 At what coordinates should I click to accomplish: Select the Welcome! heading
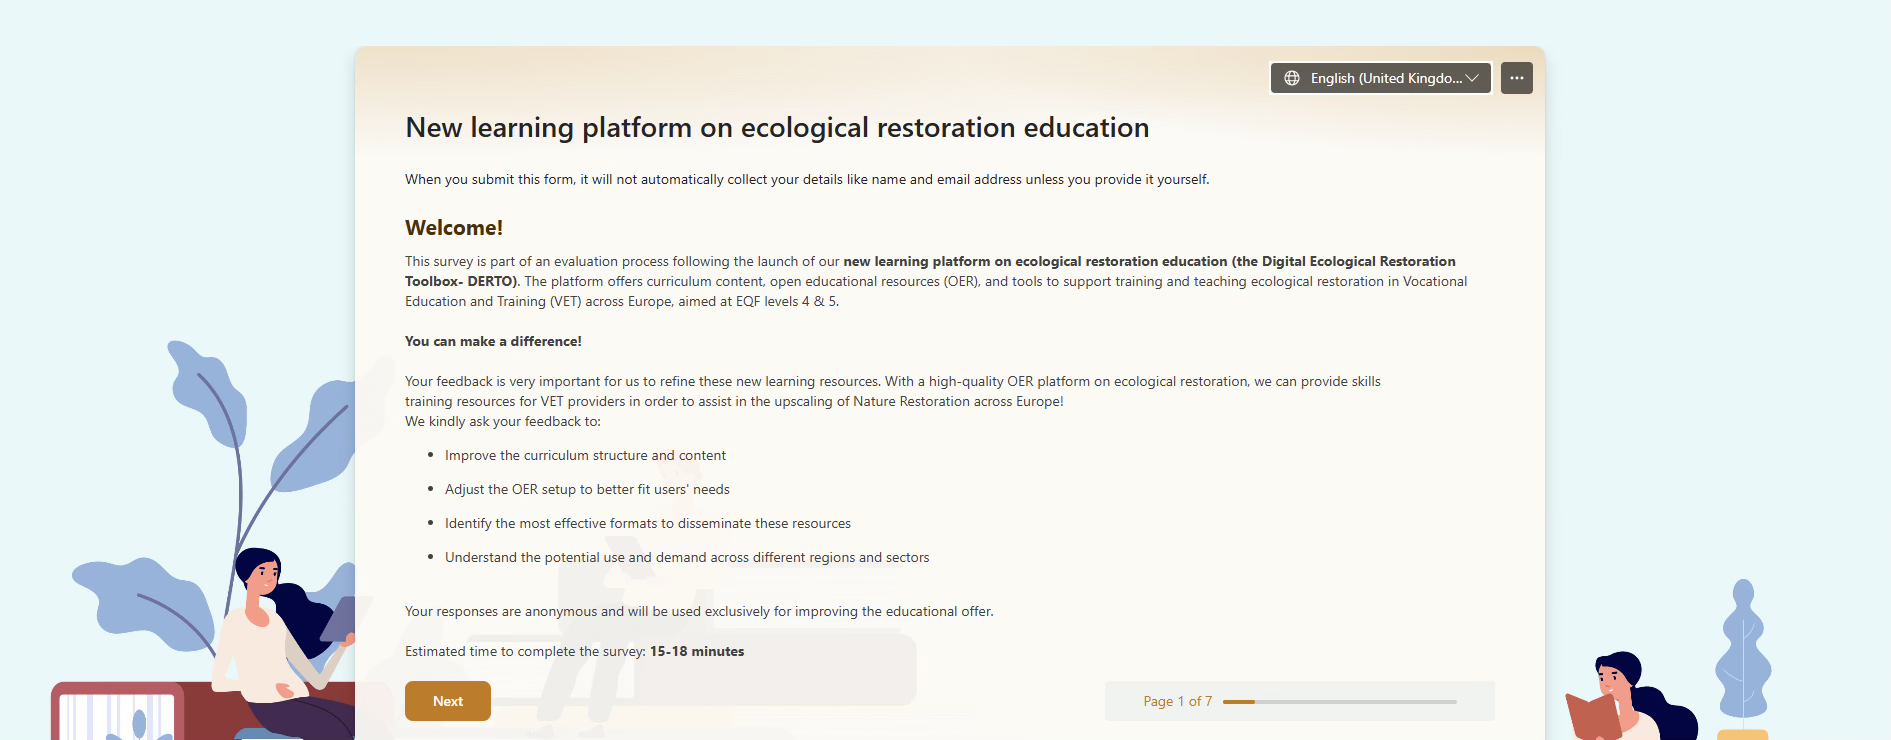coord(453,228)
